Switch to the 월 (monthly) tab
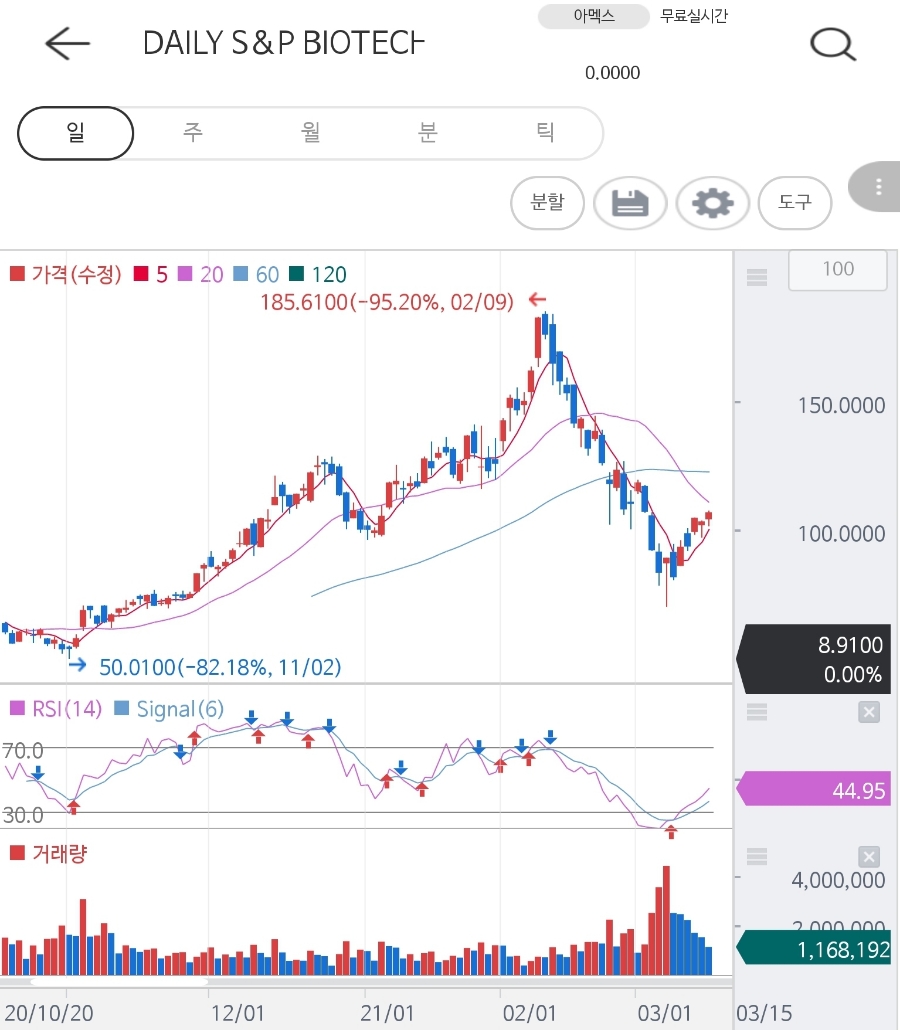 (x=310, y=133)
